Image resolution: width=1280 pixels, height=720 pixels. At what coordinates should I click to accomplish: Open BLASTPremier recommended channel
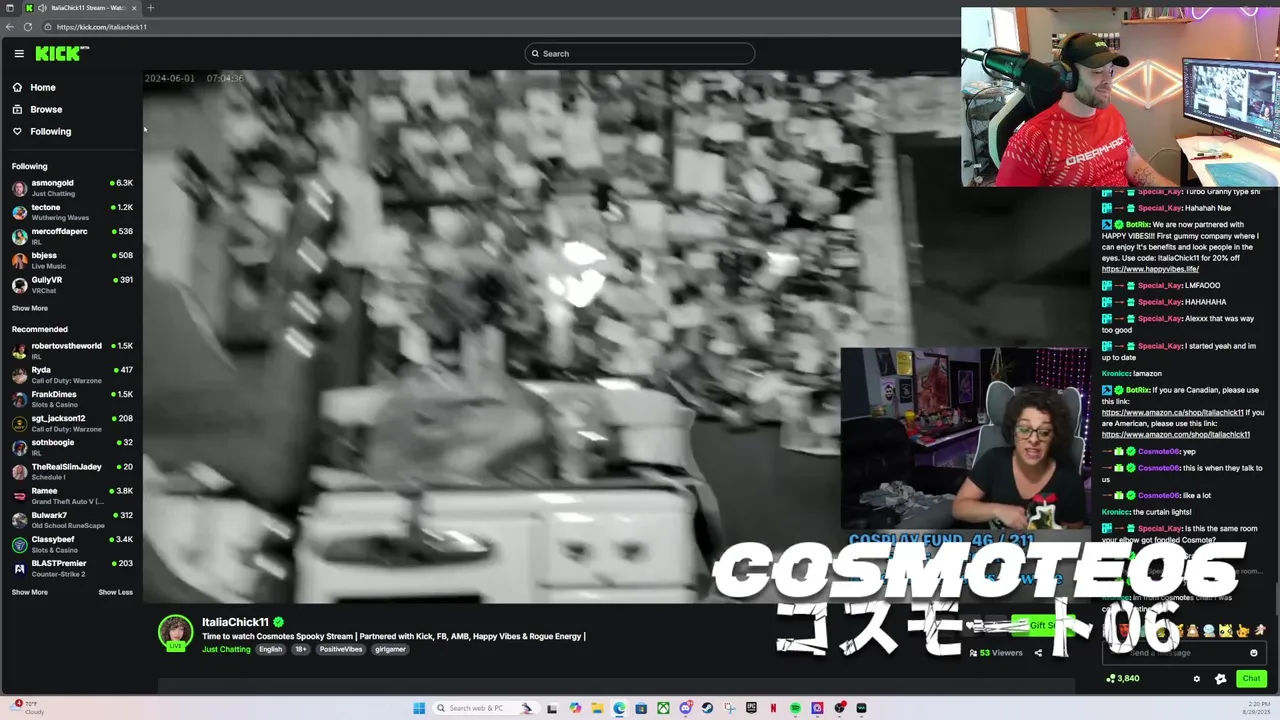(x=72, y=568)
